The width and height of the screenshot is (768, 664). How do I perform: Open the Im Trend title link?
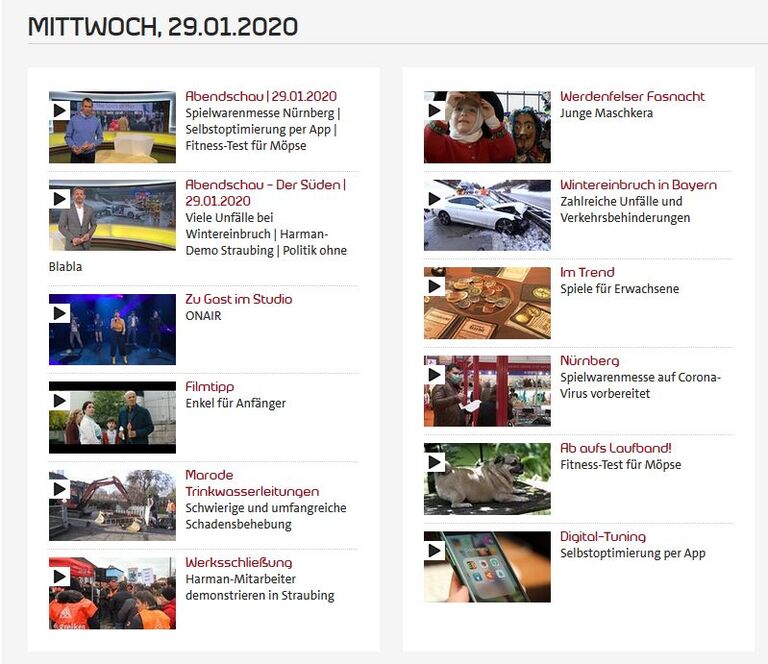click(587, 272)
